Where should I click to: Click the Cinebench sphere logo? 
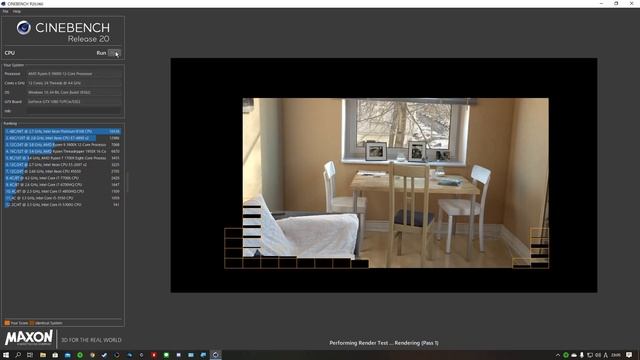point(24,28)
